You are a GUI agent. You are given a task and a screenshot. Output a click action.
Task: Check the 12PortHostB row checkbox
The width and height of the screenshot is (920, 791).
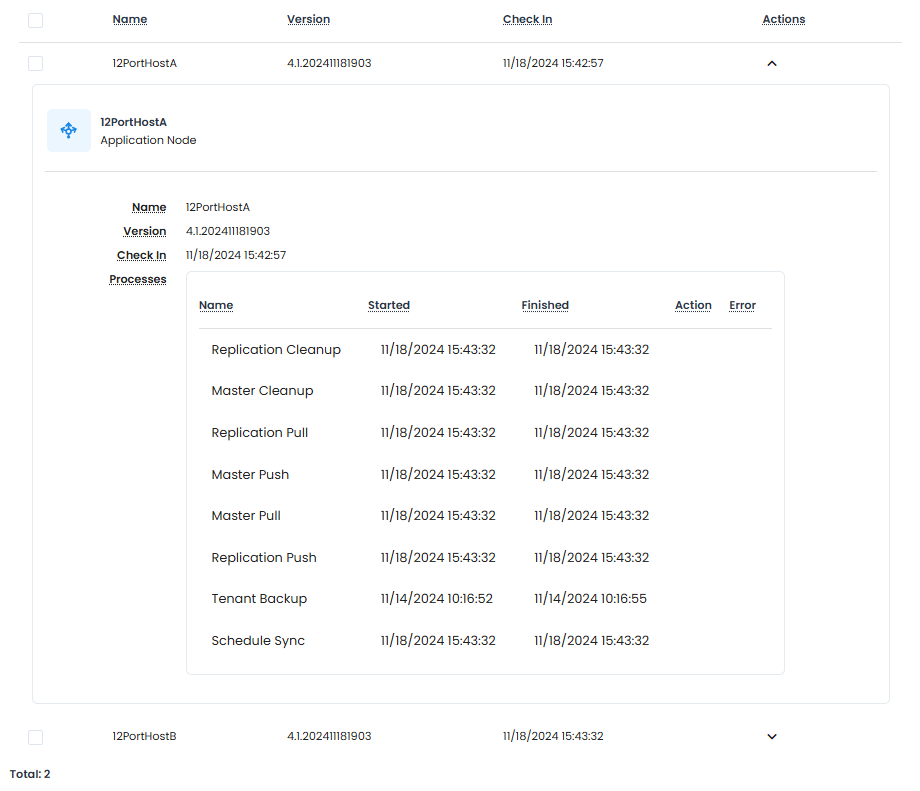pos(36,737)
